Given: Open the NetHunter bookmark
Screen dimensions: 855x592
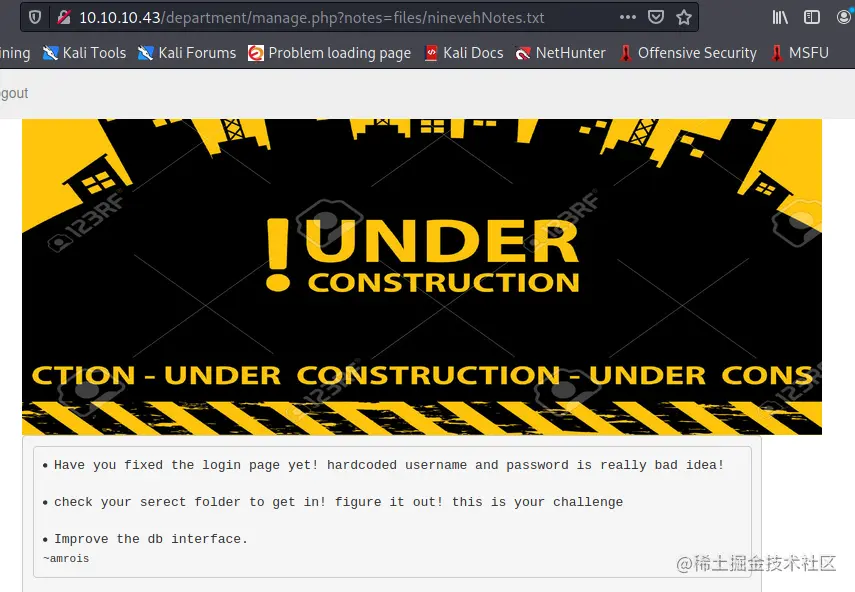Looking at the screenshot, I should (x=561, y=53).
